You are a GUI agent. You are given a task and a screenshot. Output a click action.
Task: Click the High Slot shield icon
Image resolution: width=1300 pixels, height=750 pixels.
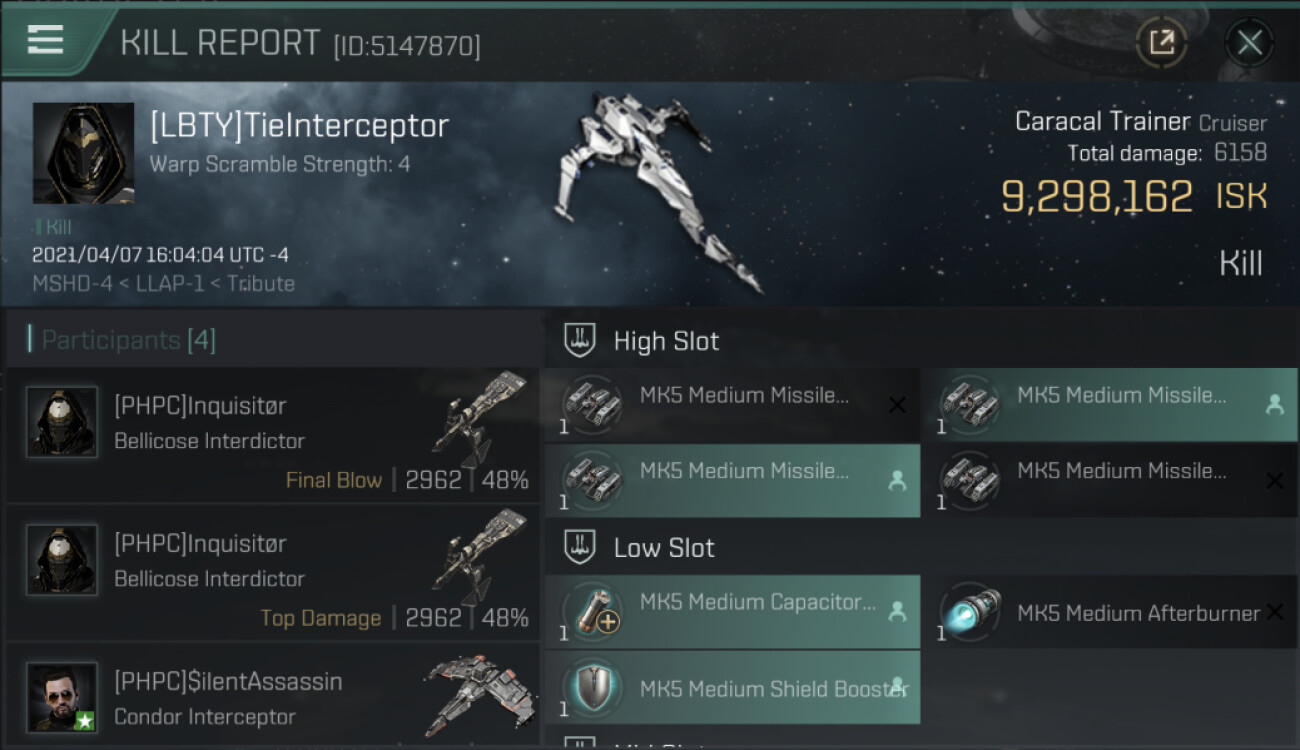tap(580, 341)
